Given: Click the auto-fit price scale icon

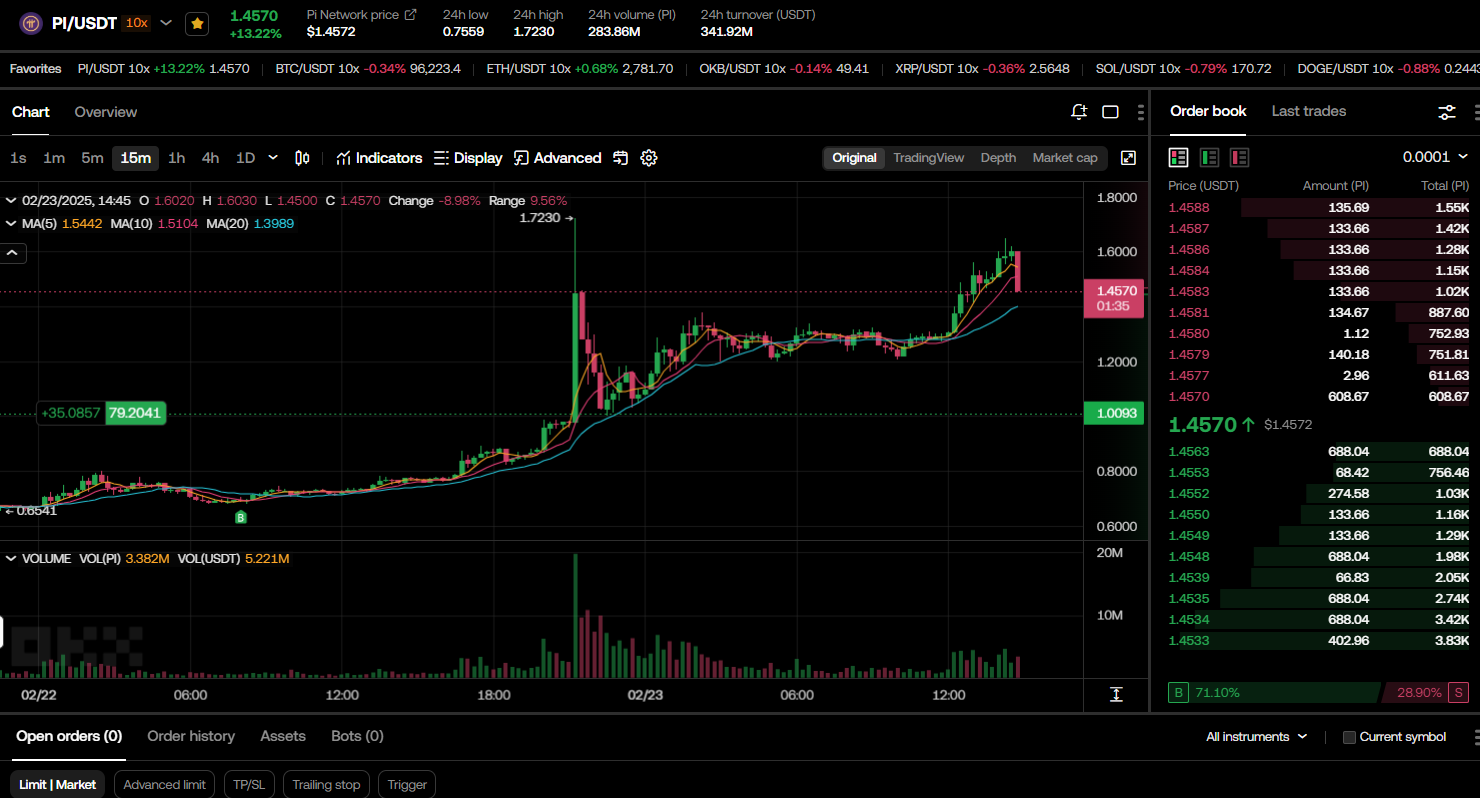Looking at the screenshot, I should click(1116, 694).
